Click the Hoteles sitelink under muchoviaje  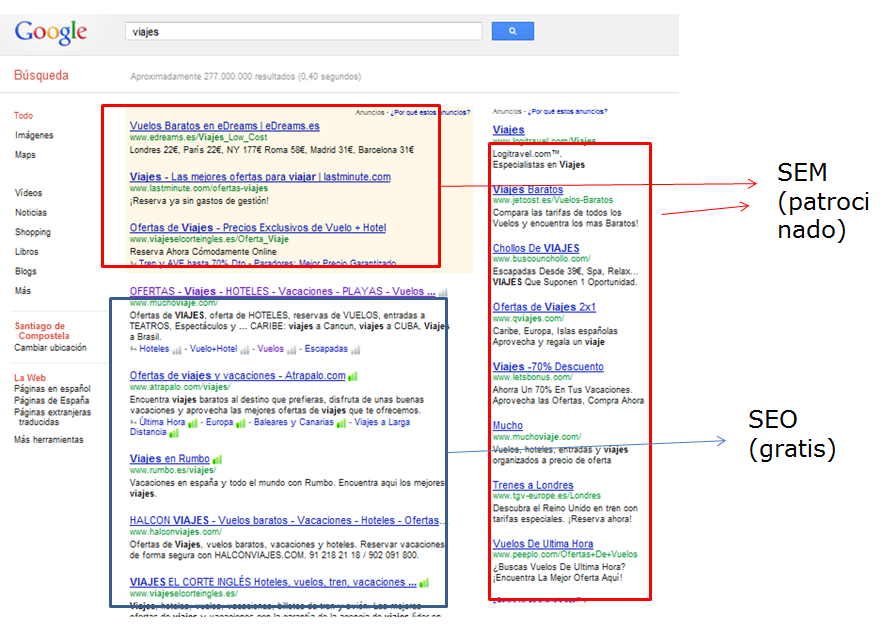click(154, 349)
